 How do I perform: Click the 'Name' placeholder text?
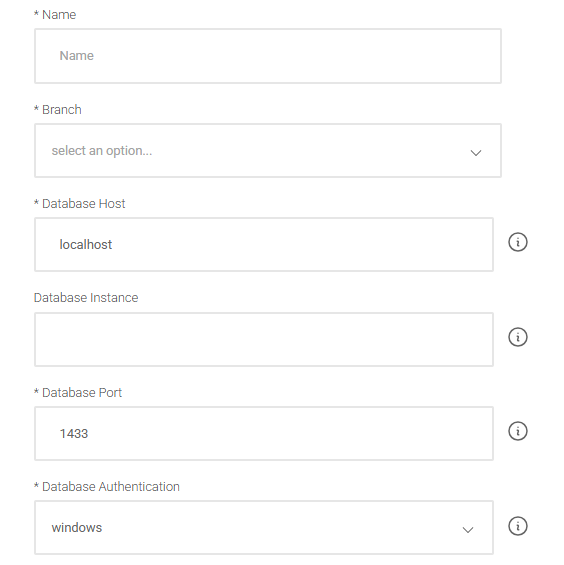pos(76,56)
